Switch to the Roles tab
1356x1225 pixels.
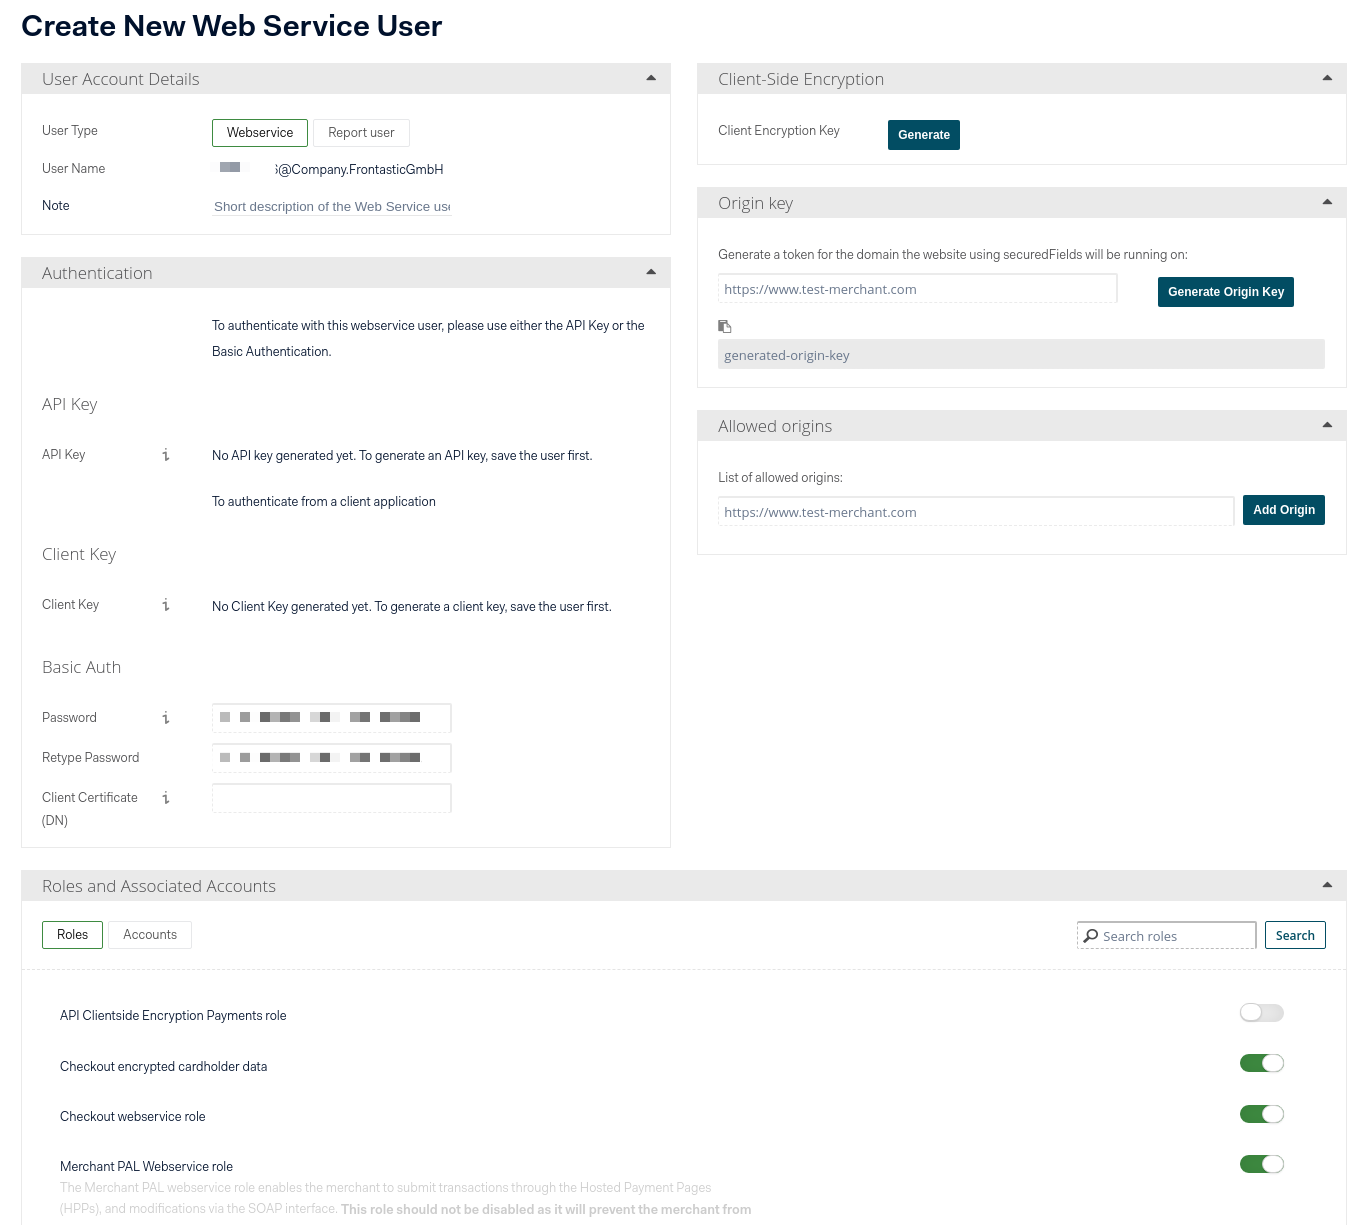(72, 935)
